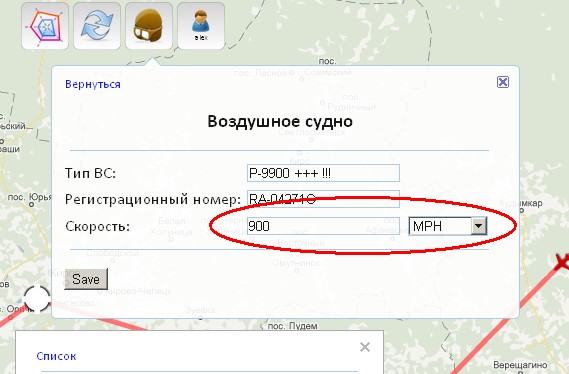Open the alex user profile icon
Viewport: 569px width, 374px height.
(x=201, y=26)
